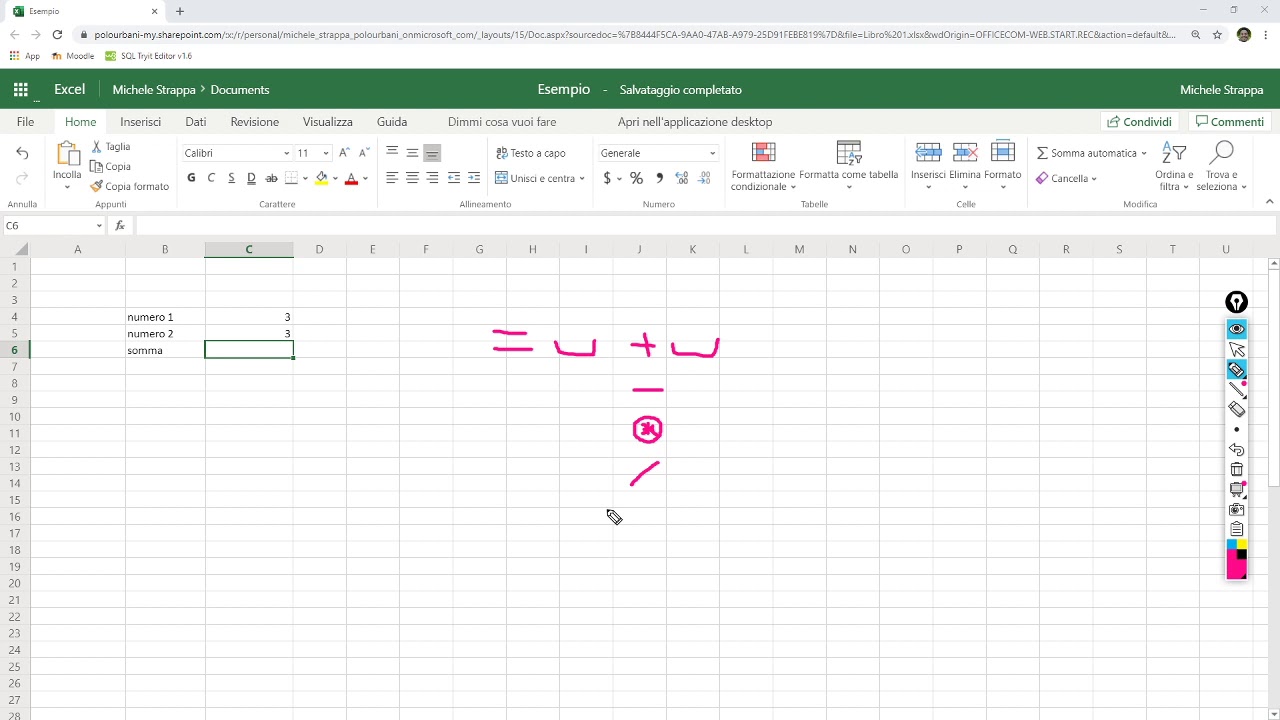Click the Taglia (cut) scissors button
This screenshot has height=720, width=1280.
[x=111, y=146]
